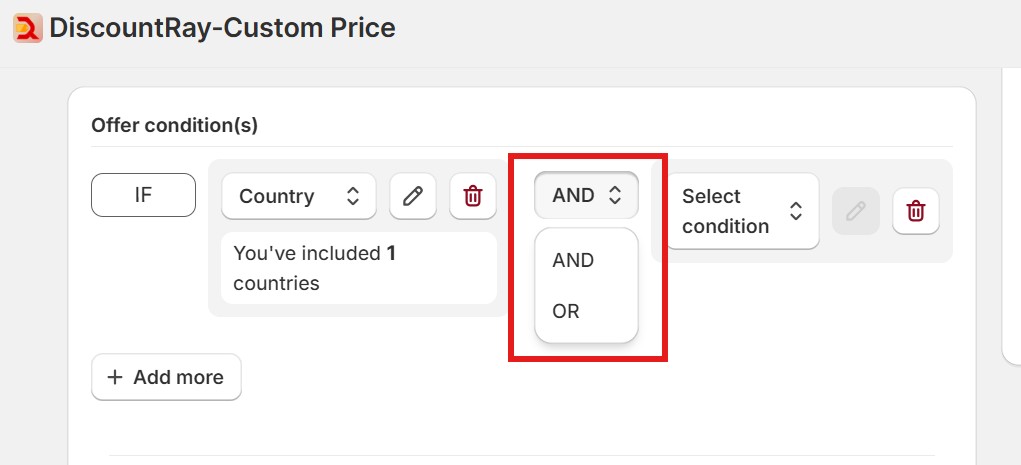1021x465 pixels.
Task: Choose AND from the operator list
Action: click(x=573, y=260)
